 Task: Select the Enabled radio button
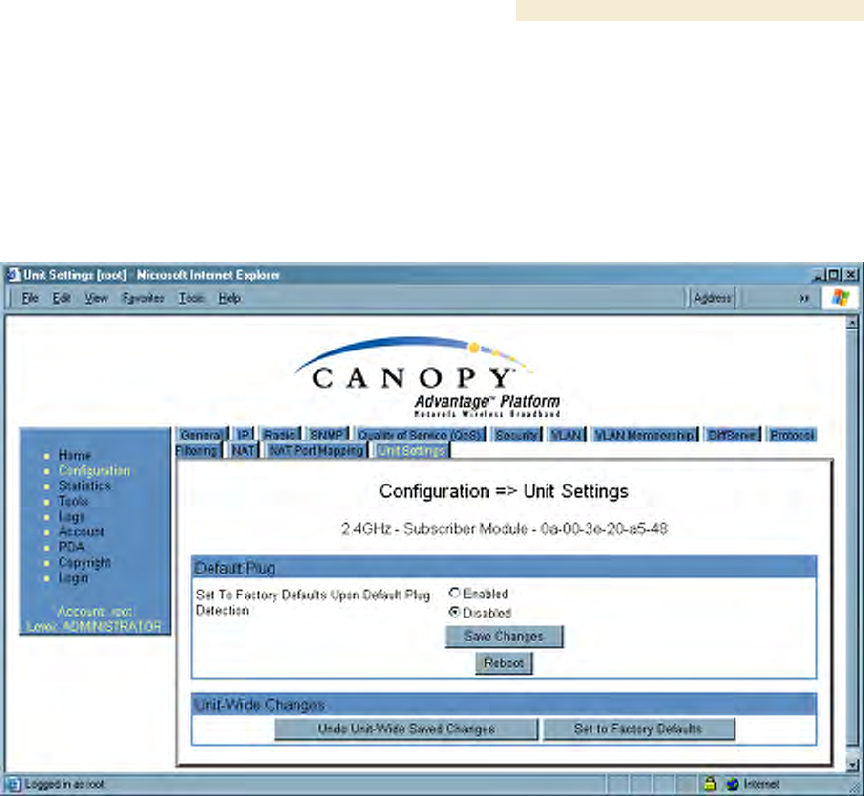click(454, 593)
